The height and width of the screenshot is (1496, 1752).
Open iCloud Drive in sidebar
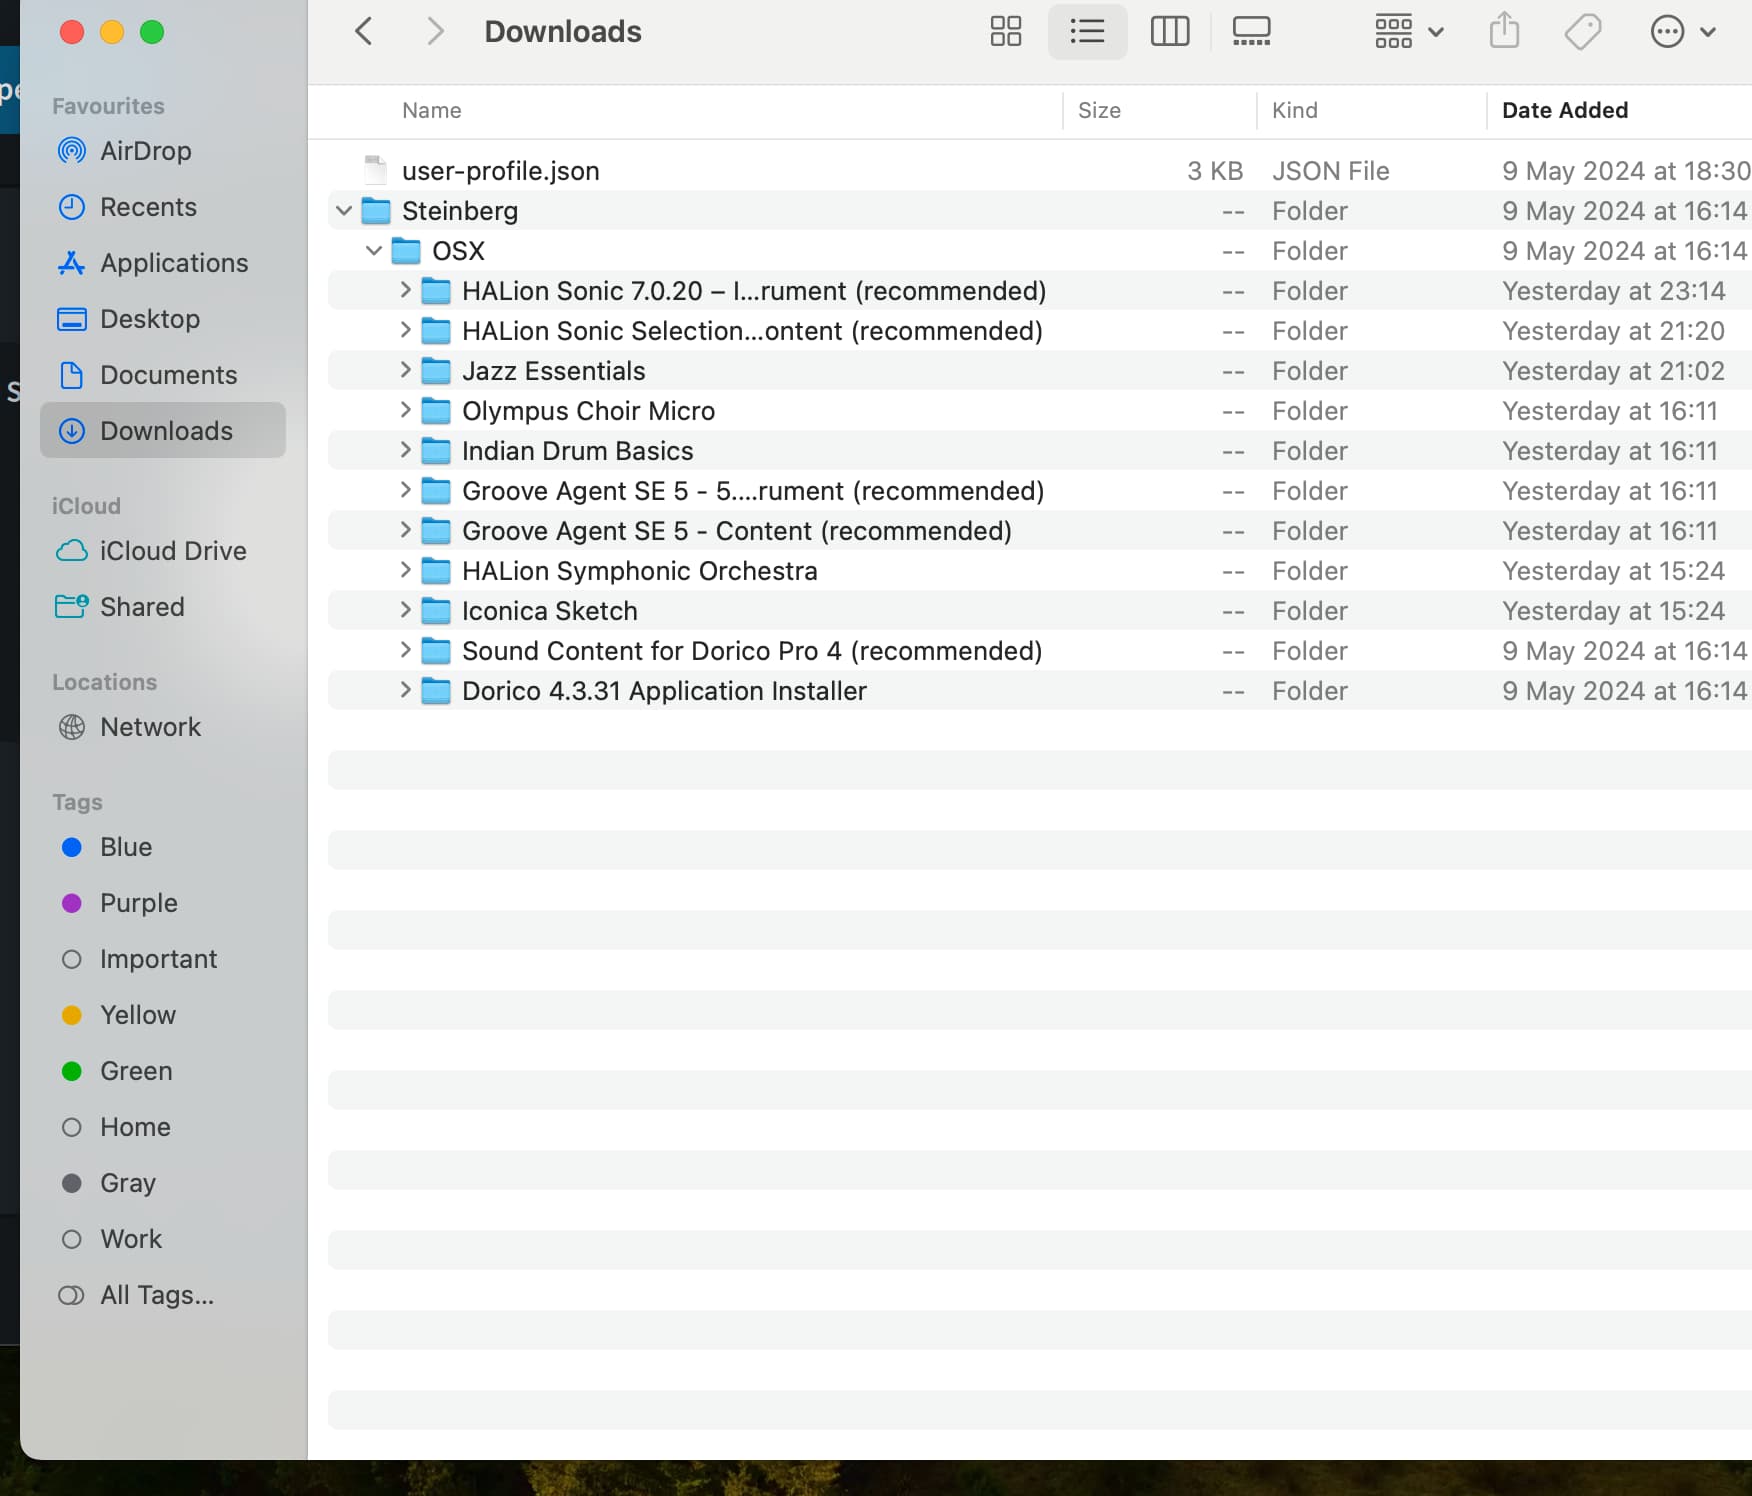(163, 551)
